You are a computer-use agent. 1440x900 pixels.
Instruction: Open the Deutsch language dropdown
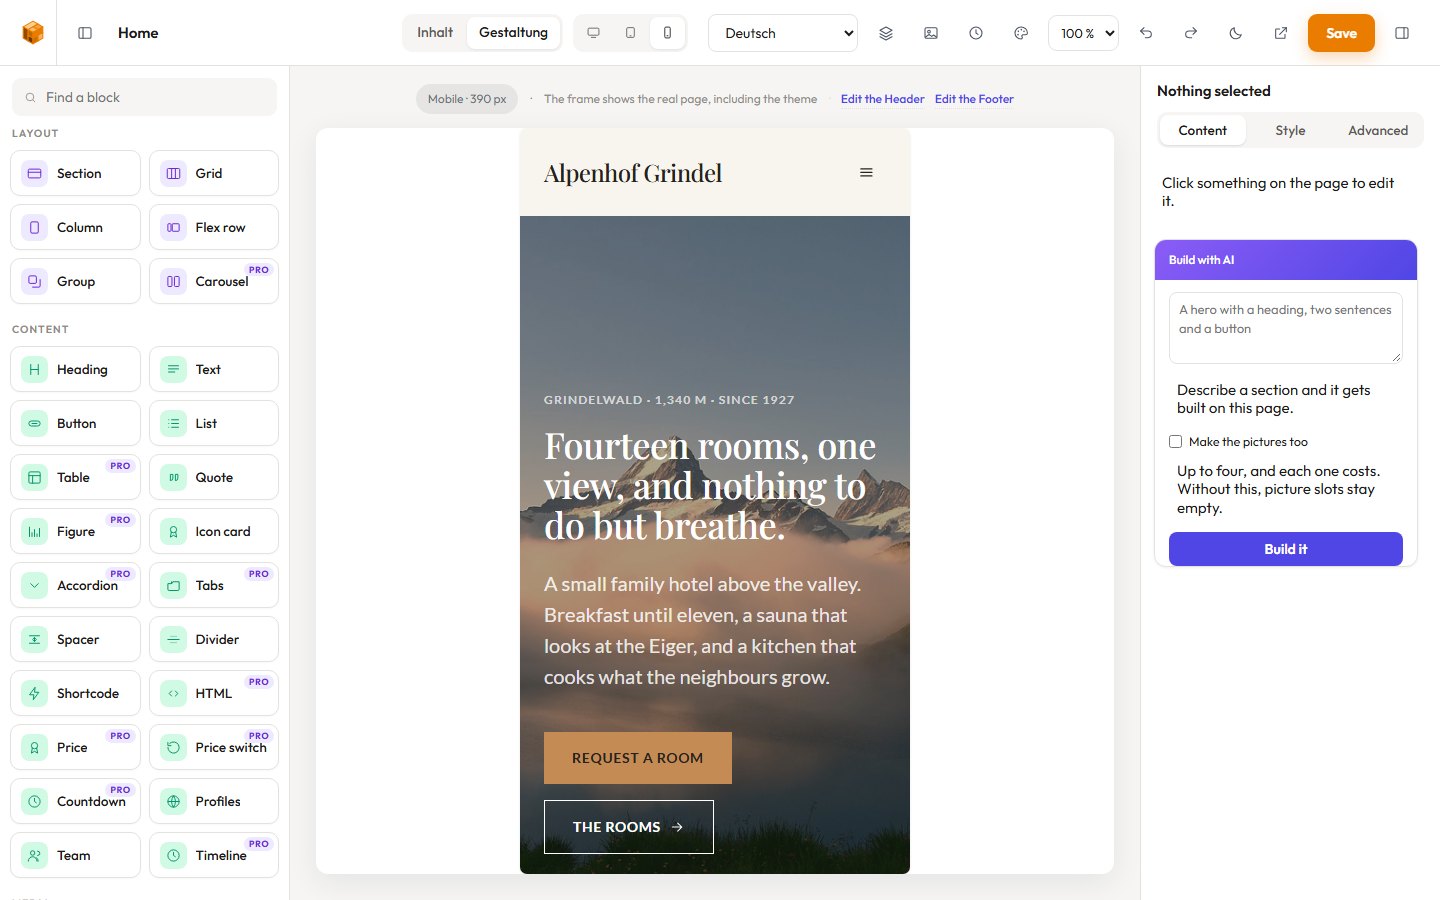click(x=783, y=33)
